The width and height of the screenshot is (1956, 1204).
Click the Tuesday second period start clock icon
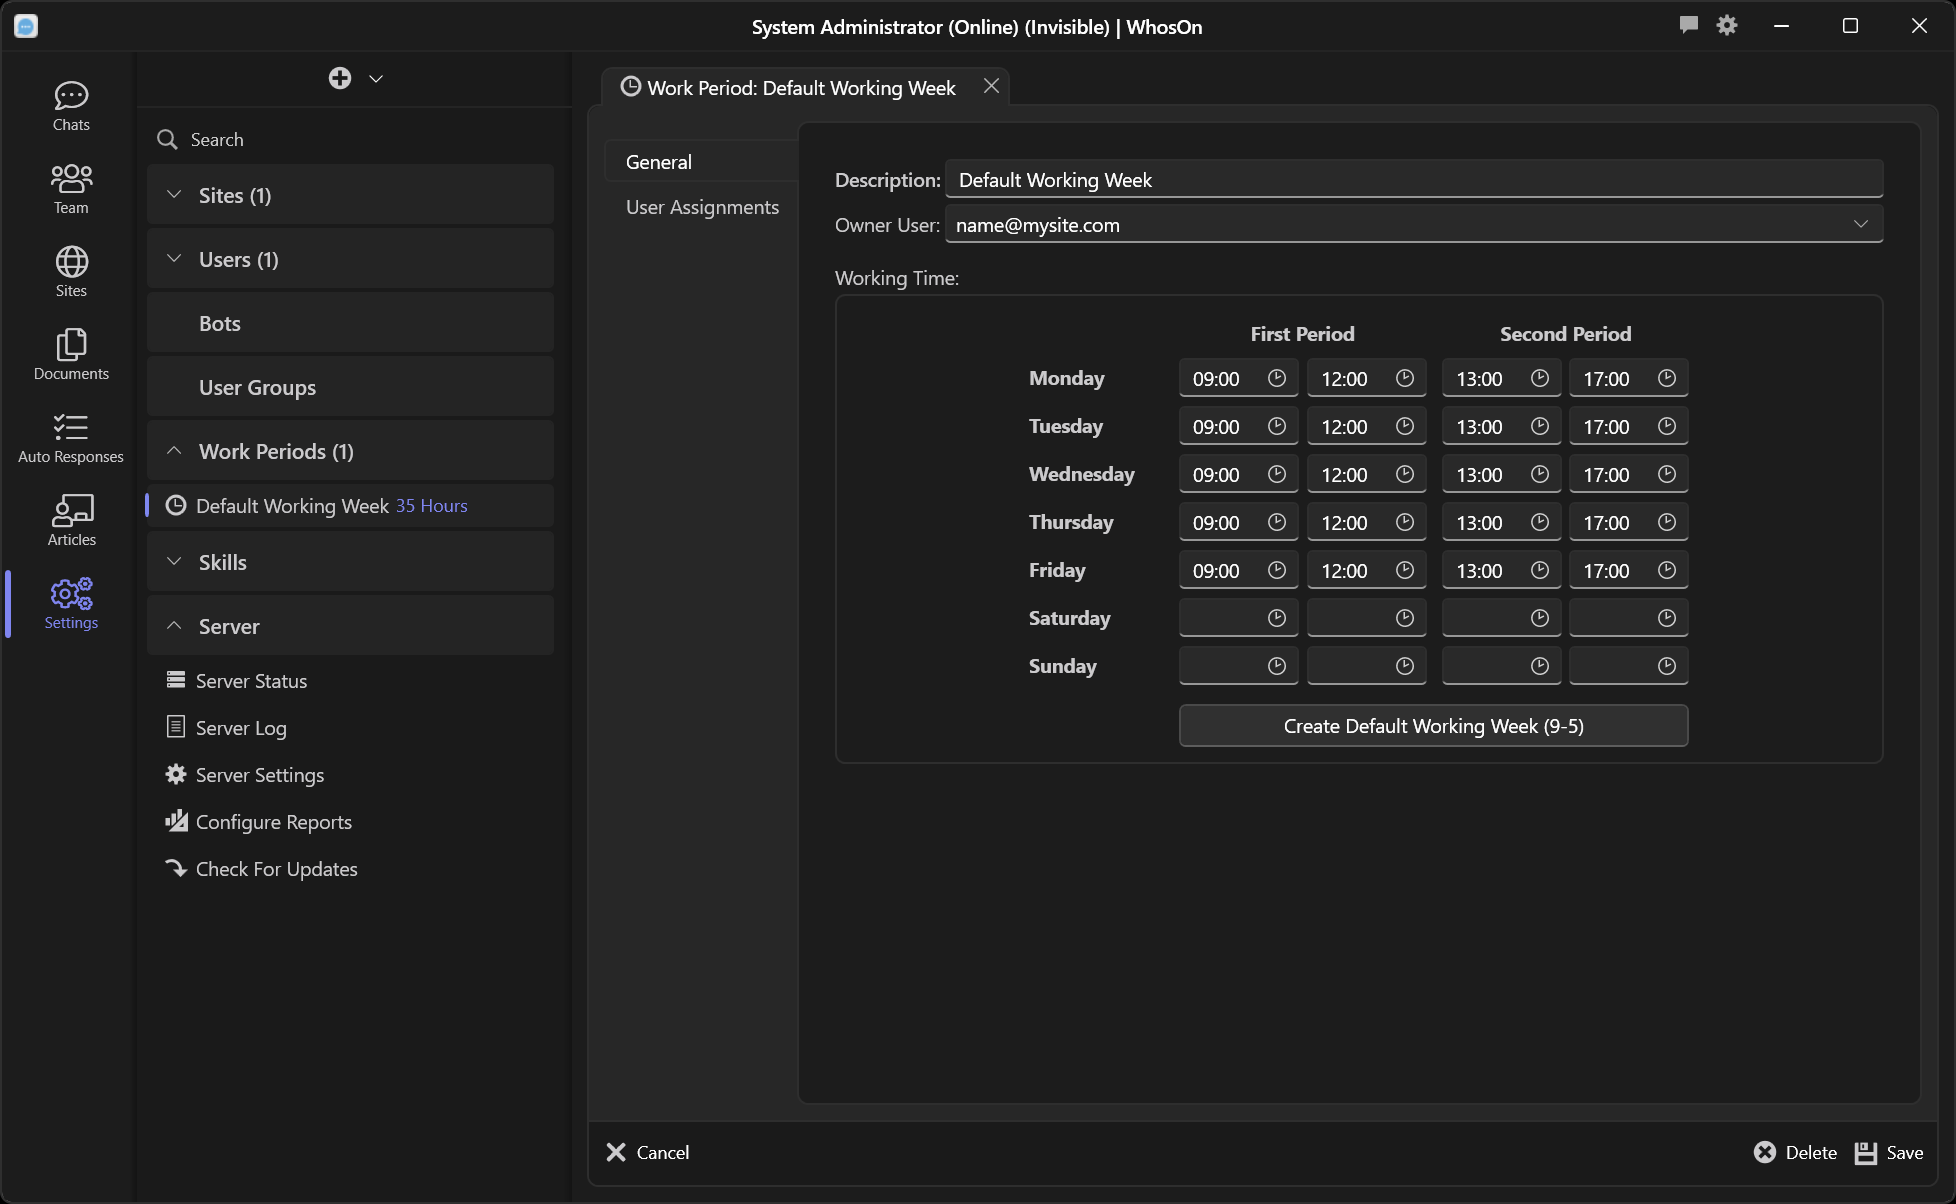[1540, 426]
